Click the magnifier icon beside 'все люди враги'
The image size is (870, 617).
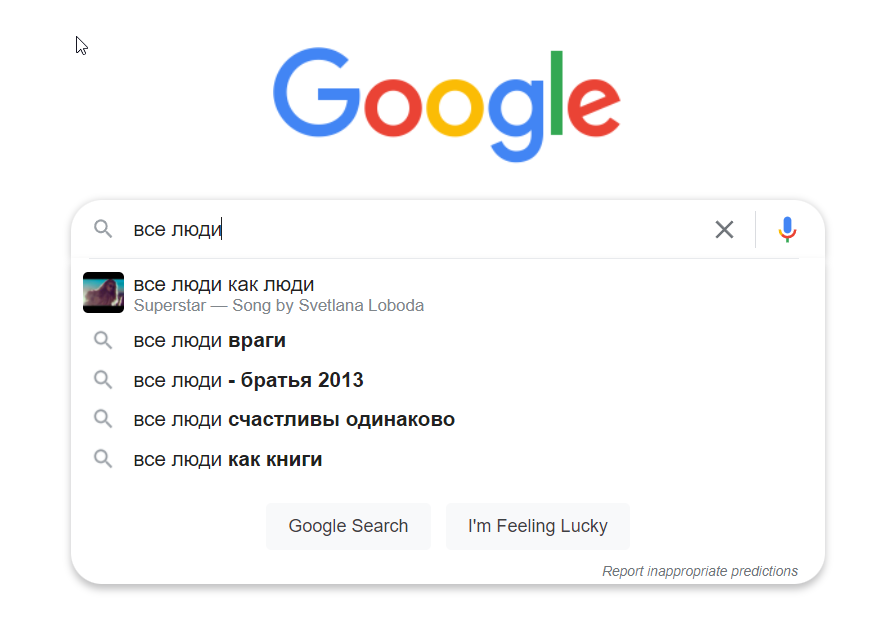pos(103,341)
